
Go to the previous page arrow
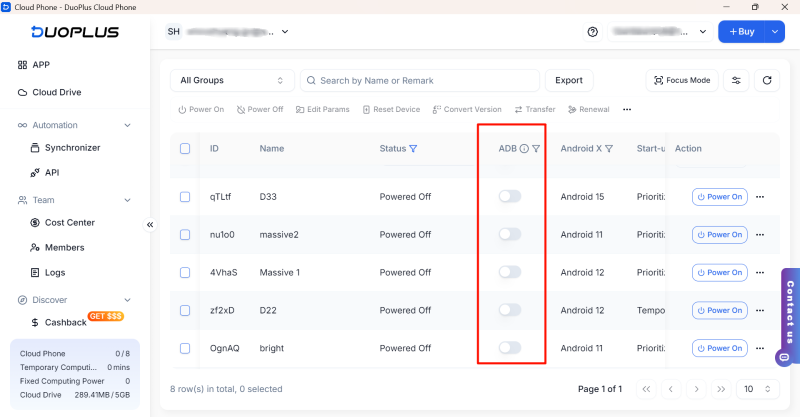[671, 389]
